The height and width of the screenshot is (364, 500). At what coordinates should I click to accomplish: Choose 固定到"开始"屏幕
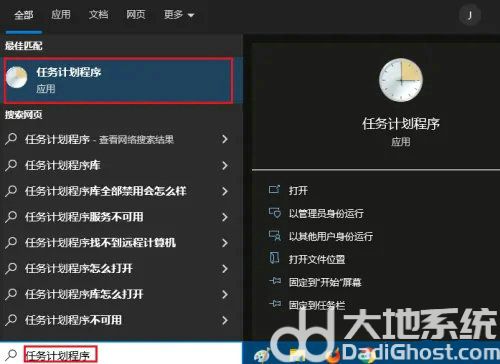[x=325, y=283]
